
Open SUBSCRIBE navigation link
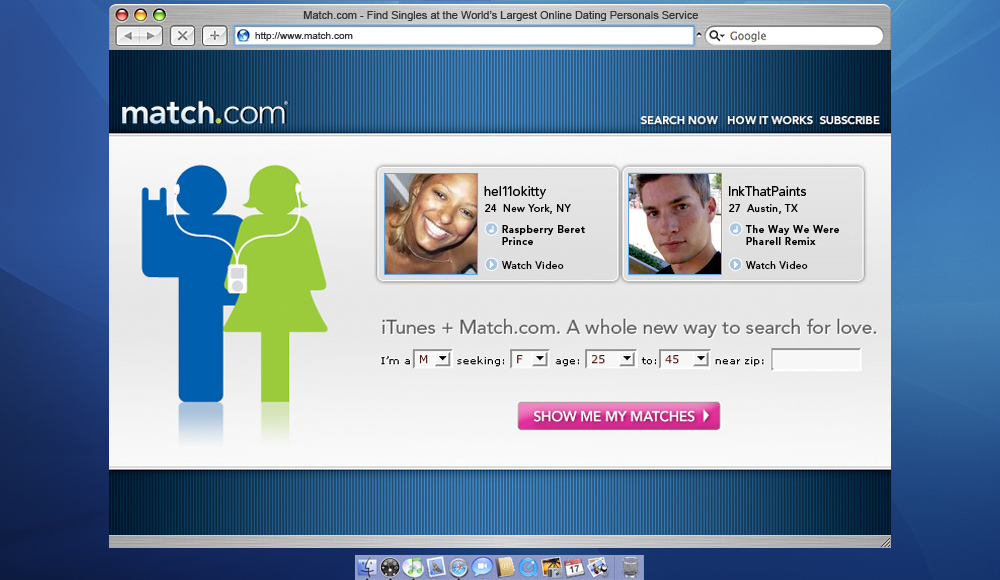(849, 120)
